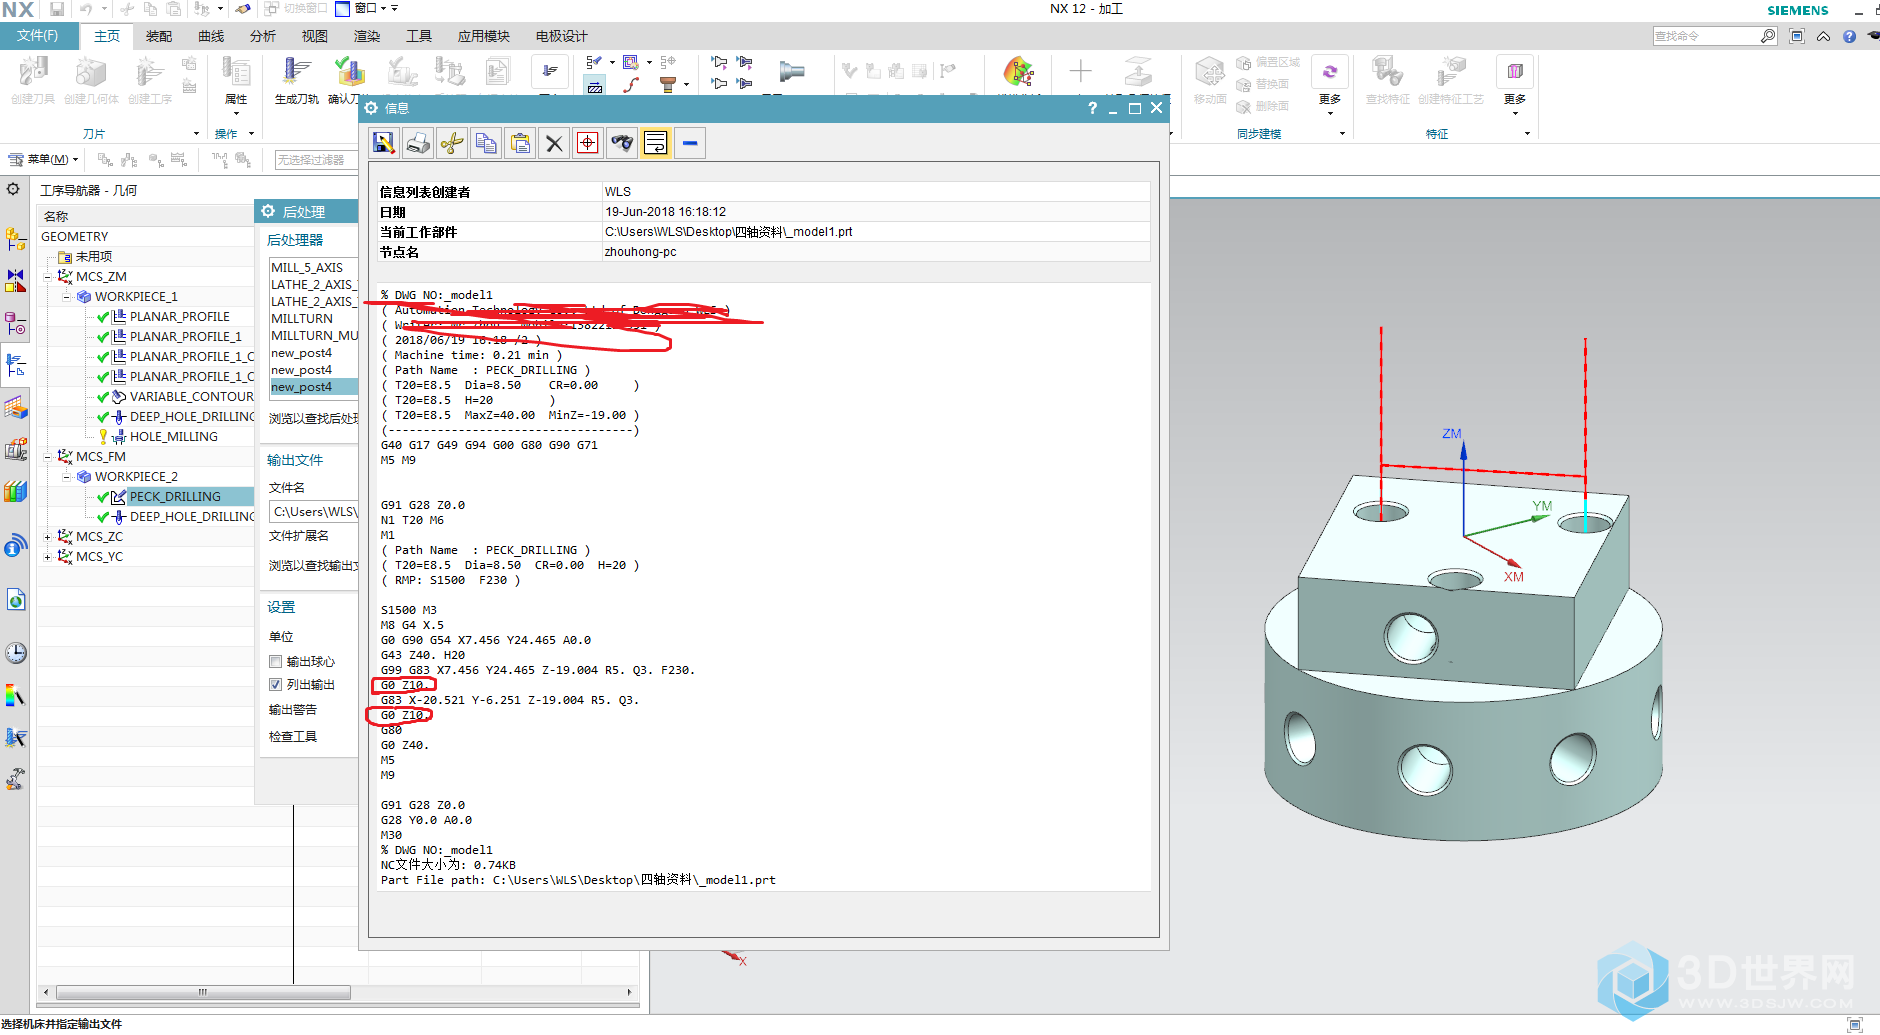This screenshot has height=1035, width=1880.
Task: Click the navigator horizontal scrollbar thumb
Action: coord(203,993)
